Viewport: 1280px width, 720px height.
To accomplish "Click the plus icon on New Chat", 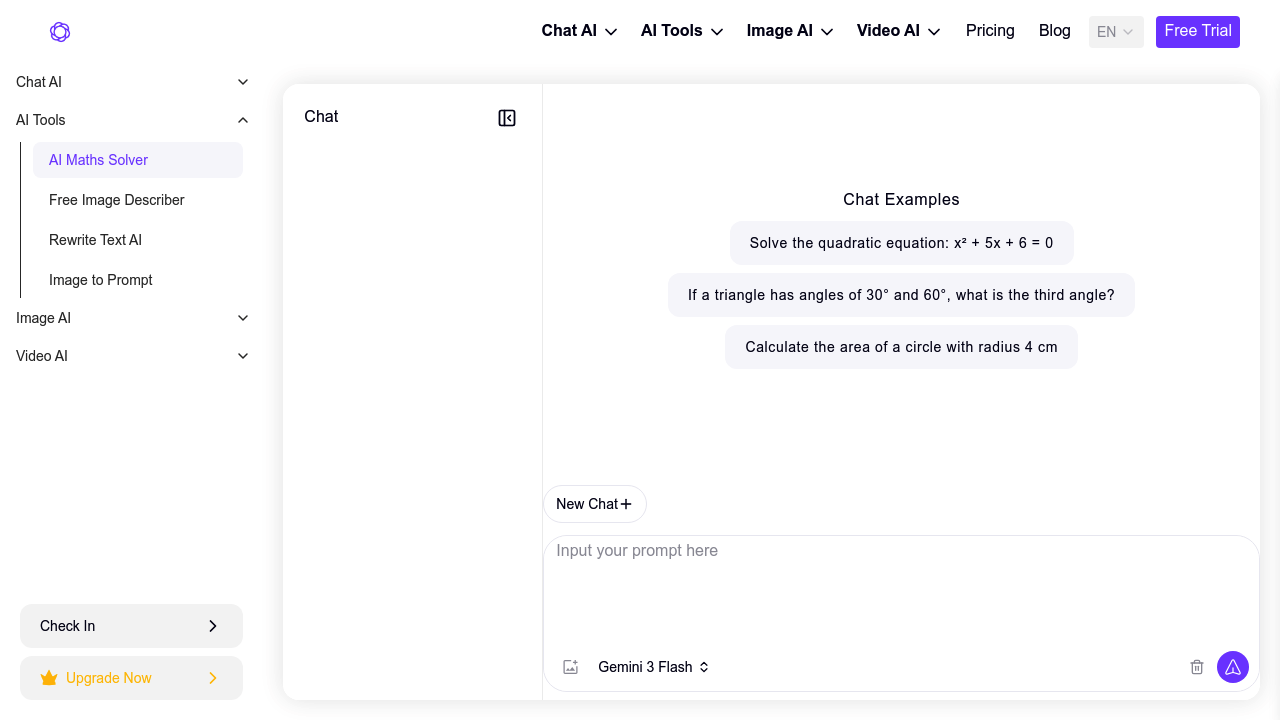I will [627, 504].
